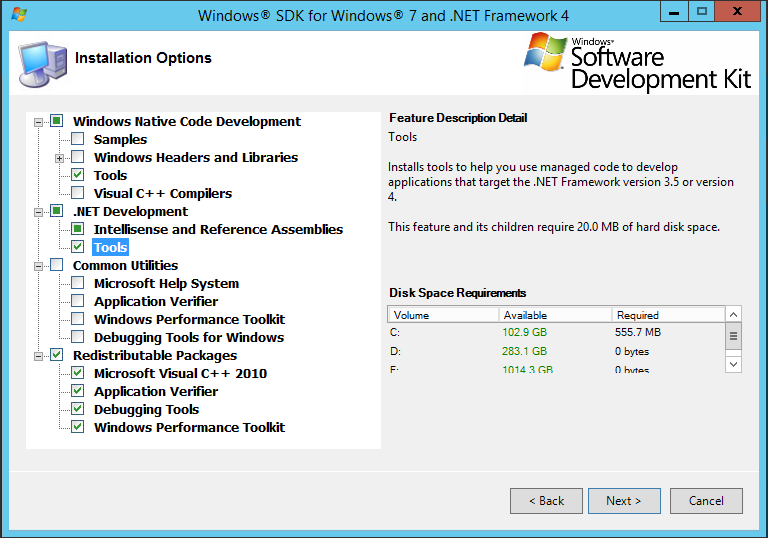Collapse the Redistributable Packages node
Viewport: 768px width, 538px height.
click(x=38, y=356)
